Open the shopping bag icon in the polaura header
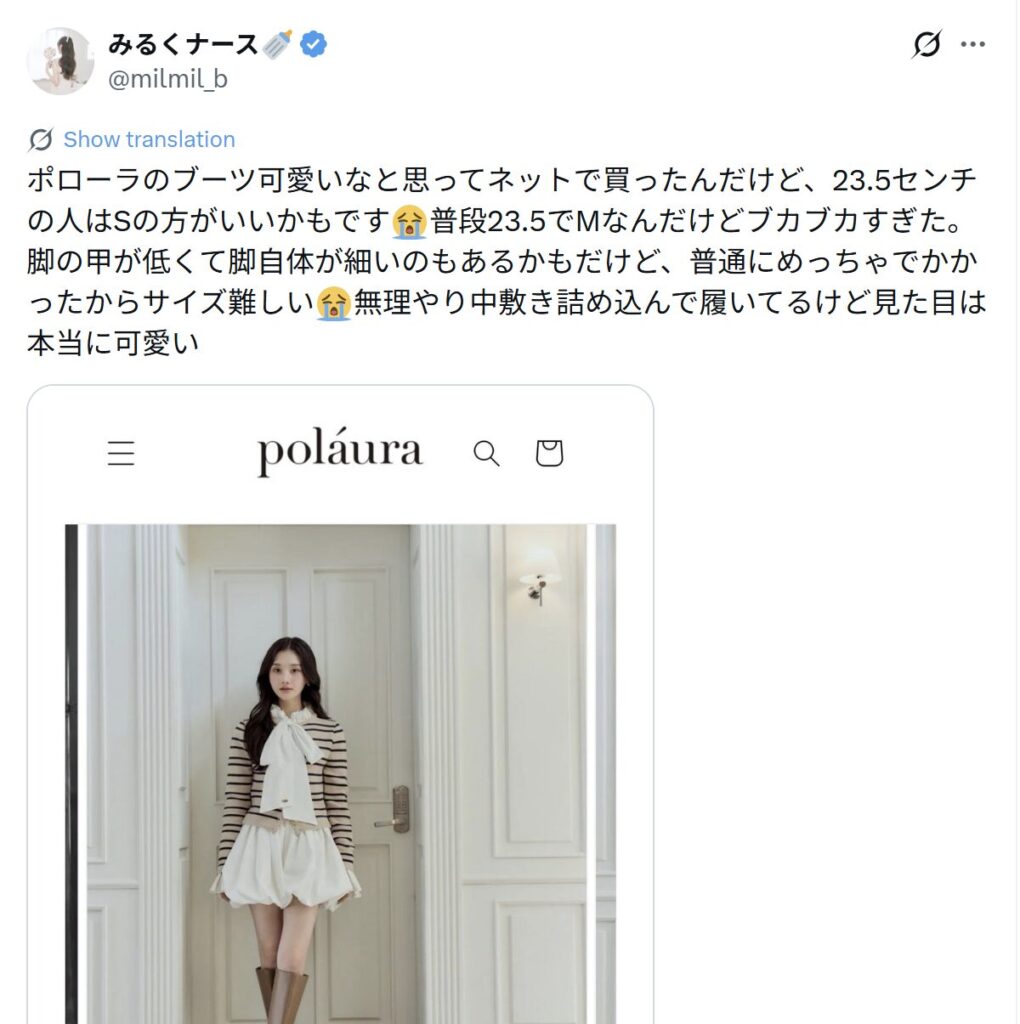 549,453
